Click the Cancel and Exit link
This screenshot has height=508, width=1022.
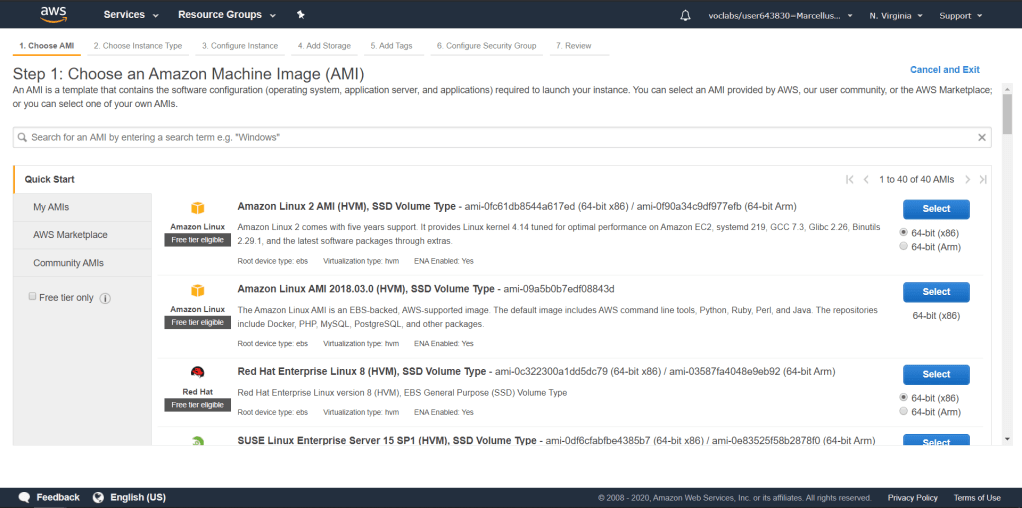[944, 70]
